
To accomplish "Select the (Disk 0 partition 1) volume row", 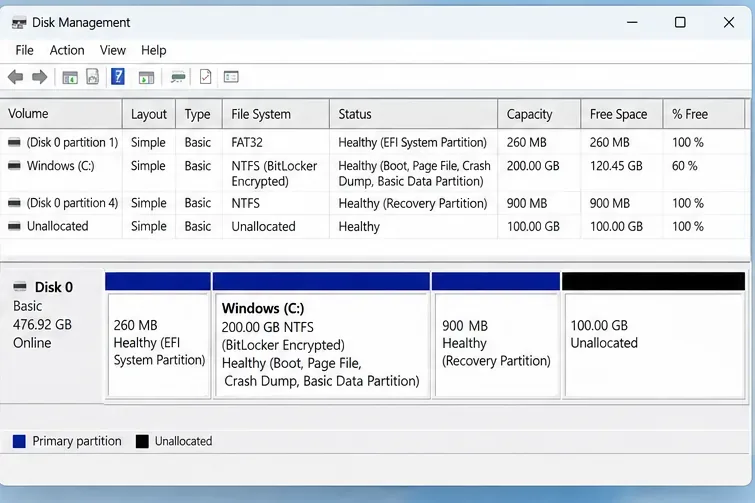I will pyautogui.click(x=372, y=142).
